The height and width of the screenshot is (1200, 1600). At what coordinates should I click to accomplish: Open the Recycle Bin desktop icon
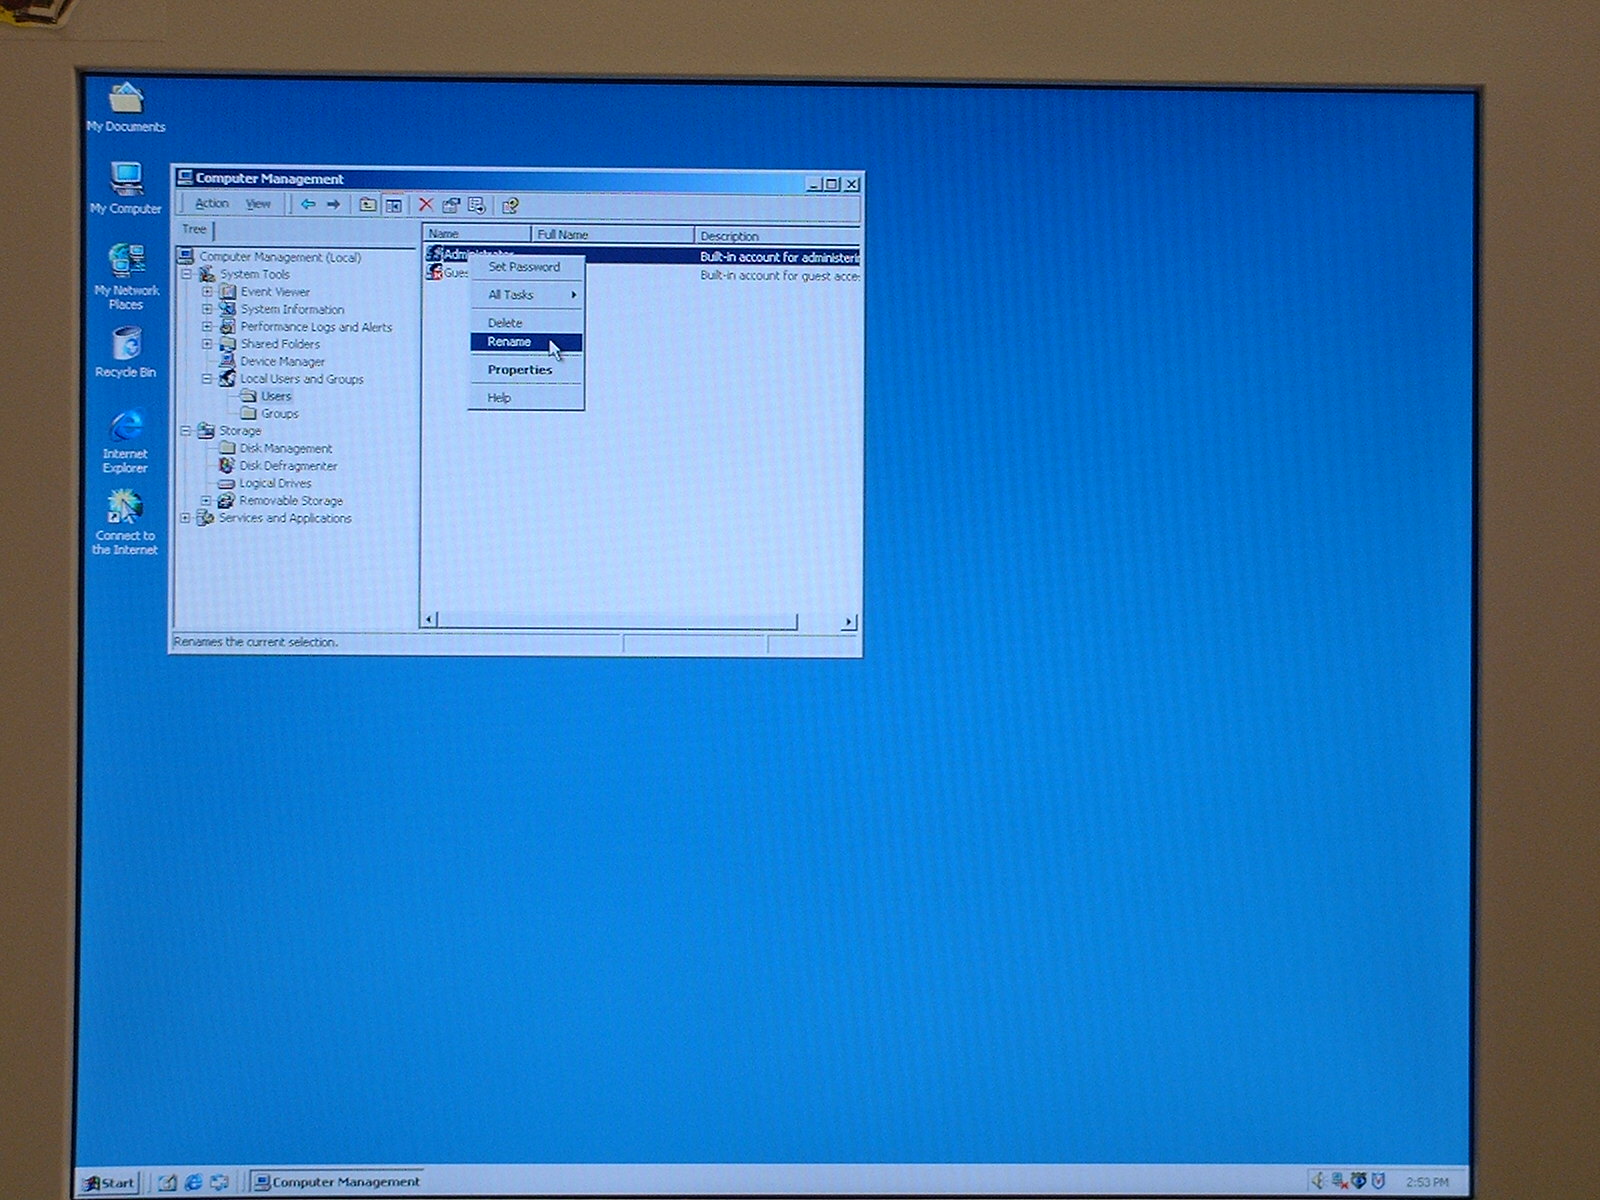(125, 347)
